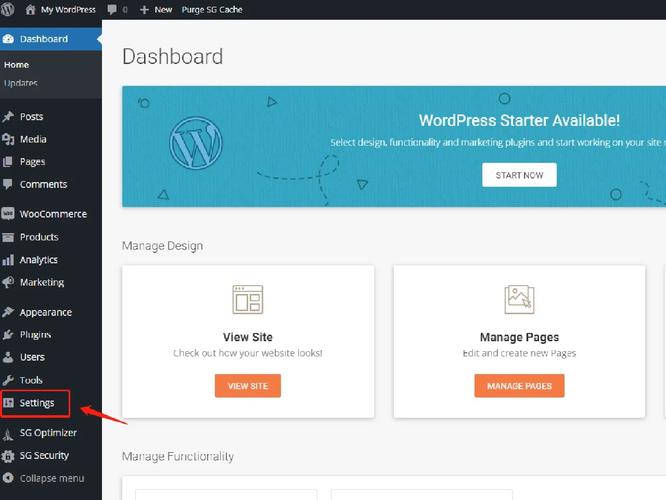Click the Products archive box icon
This screenshot has height=500, width=666.
coord(8,237)
